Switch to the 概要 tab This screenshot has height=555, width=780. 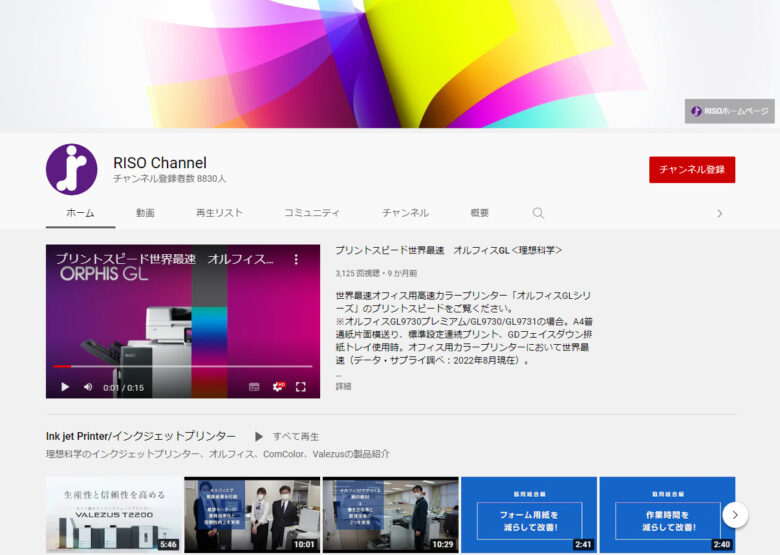pos(480,213)
